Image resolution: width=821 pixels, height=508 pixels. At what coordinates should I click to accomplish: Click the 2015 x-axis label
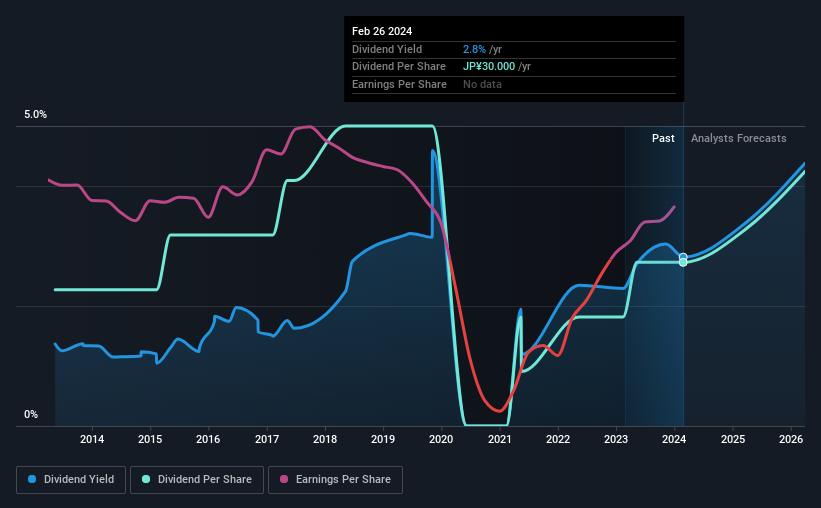coord(150,439)
